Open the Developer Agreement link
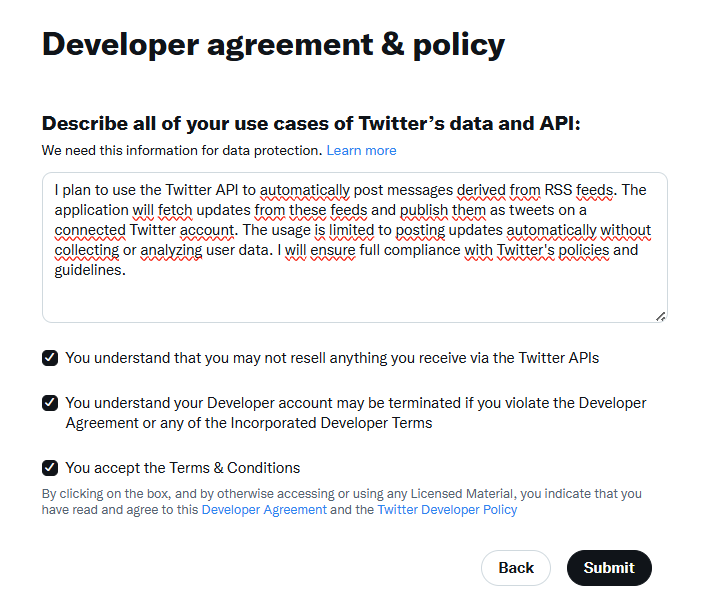This screenshot has width=710, height=611. click(x=264, y=510)
